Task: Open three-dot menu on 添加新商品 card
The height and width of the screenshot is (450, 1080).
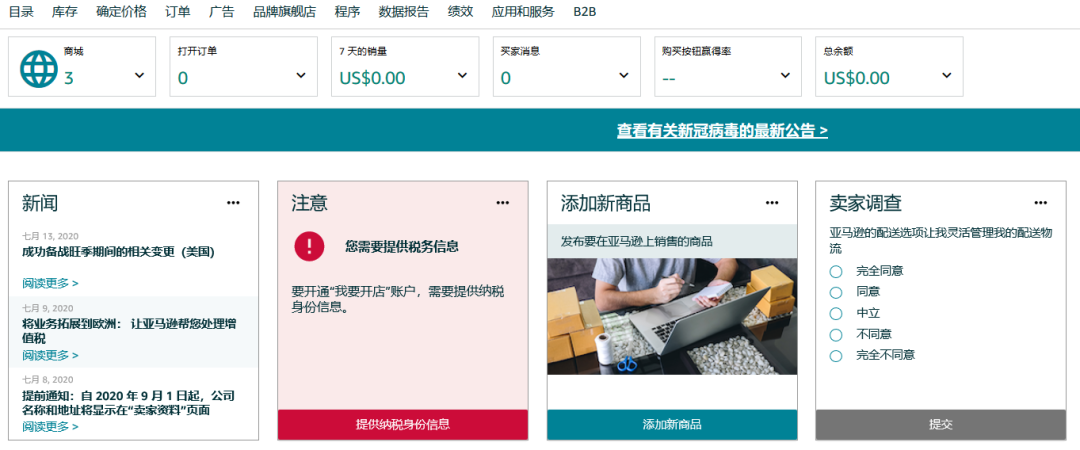Action: point(772,203)
